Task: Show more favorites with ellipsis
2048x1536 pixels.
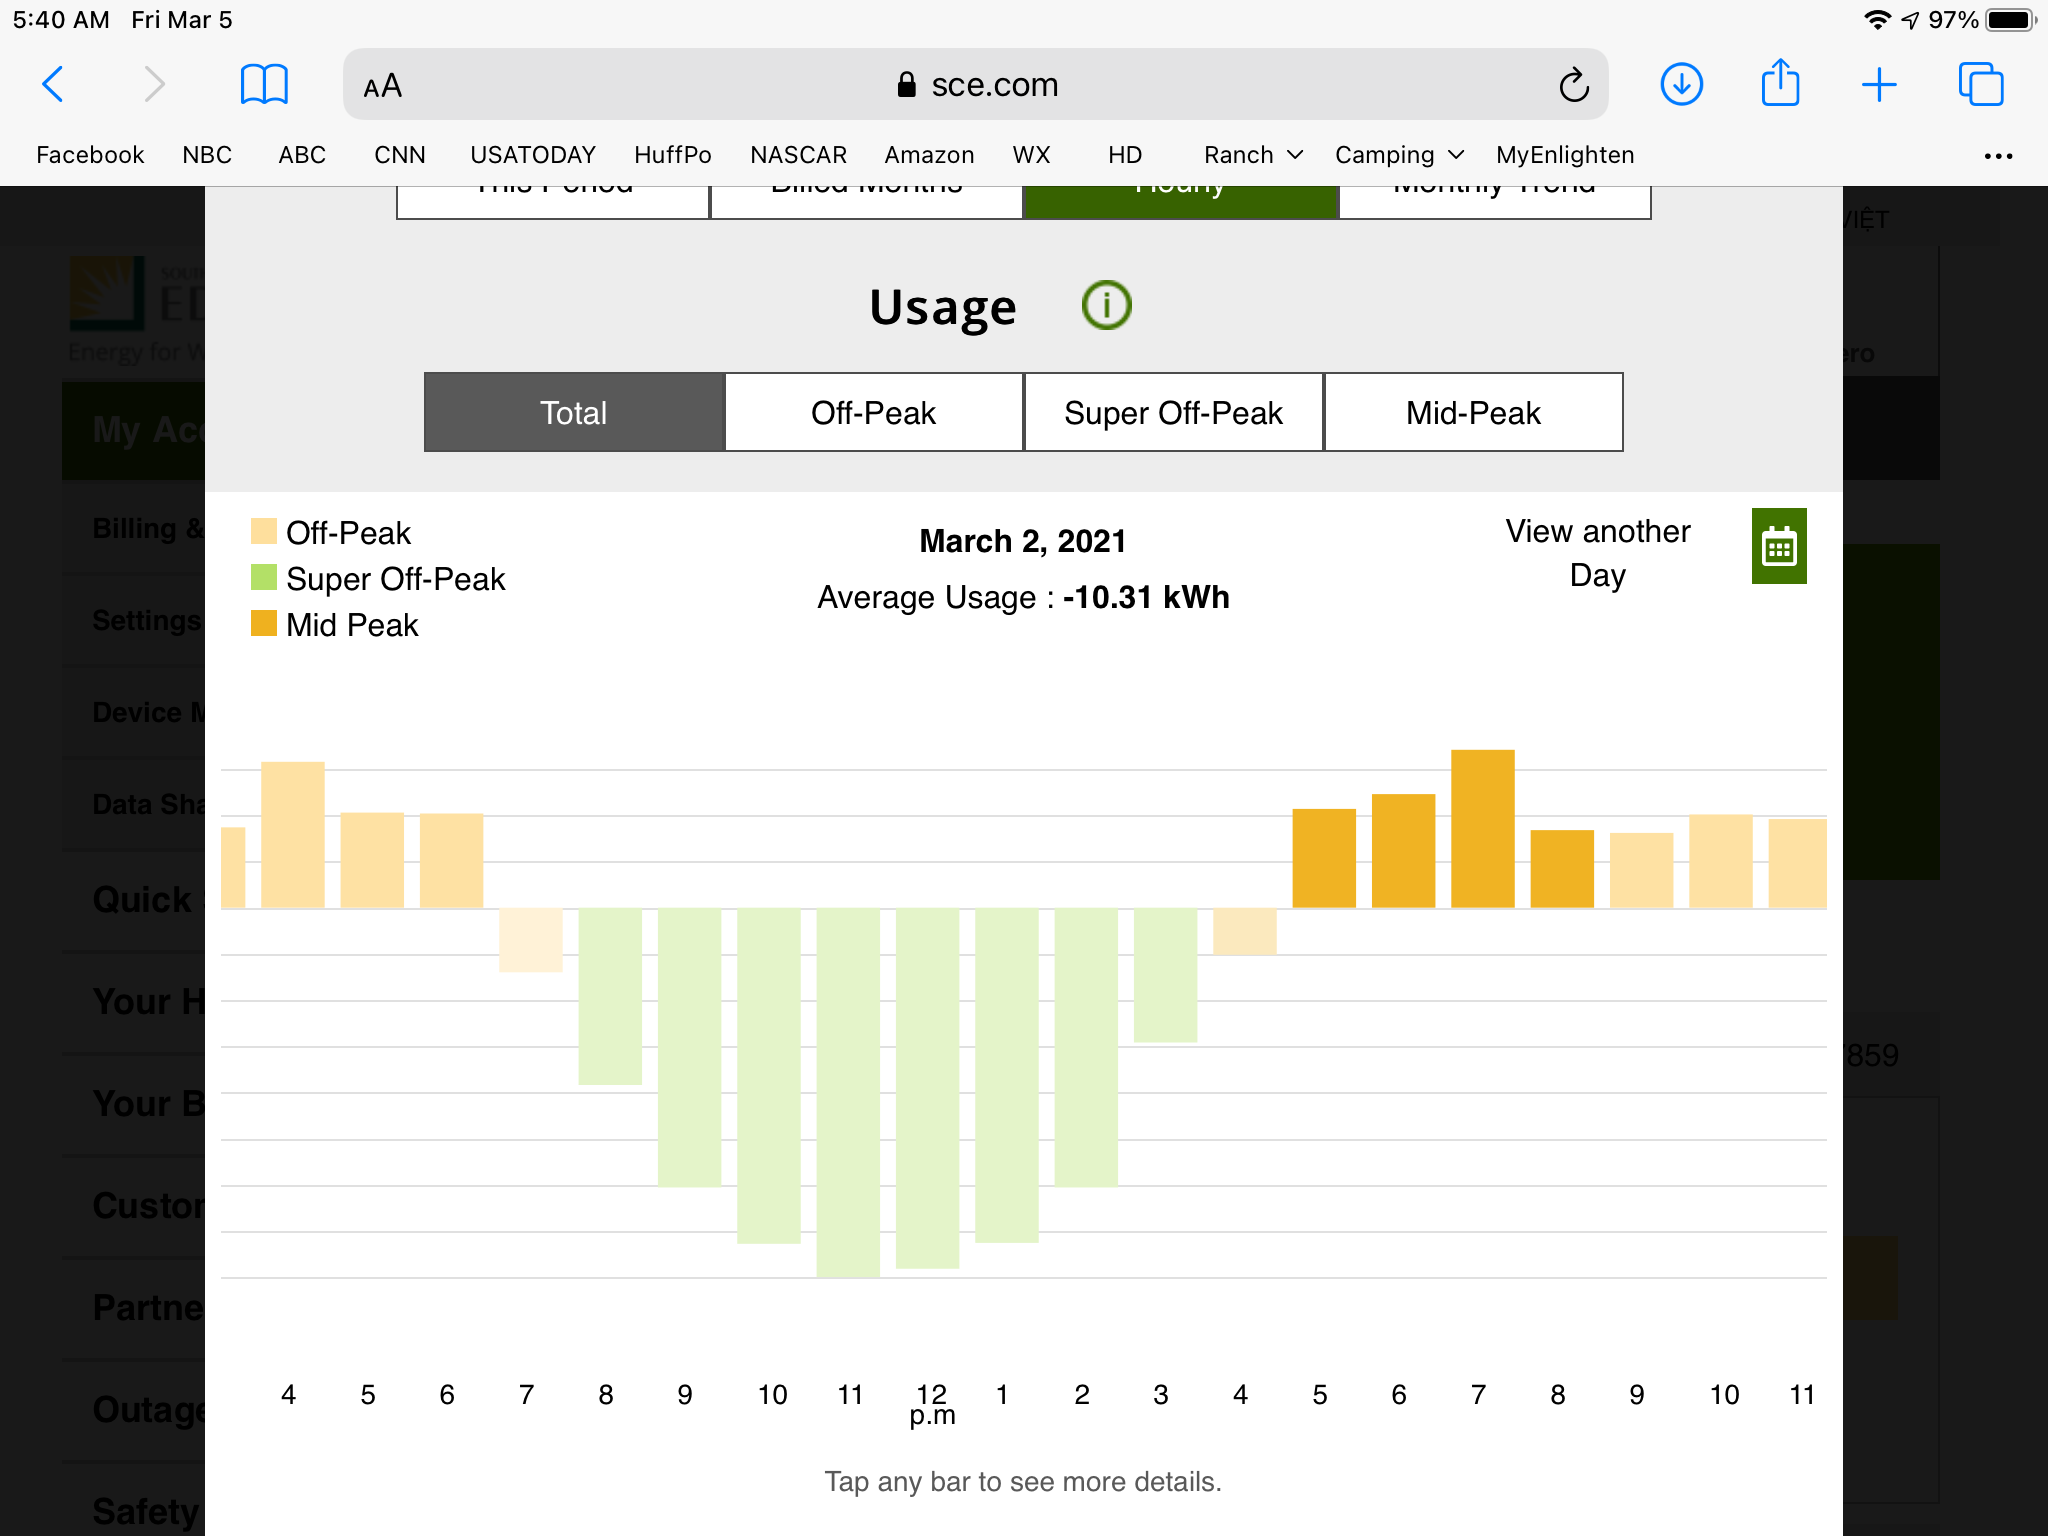Action: point(1997,156)
